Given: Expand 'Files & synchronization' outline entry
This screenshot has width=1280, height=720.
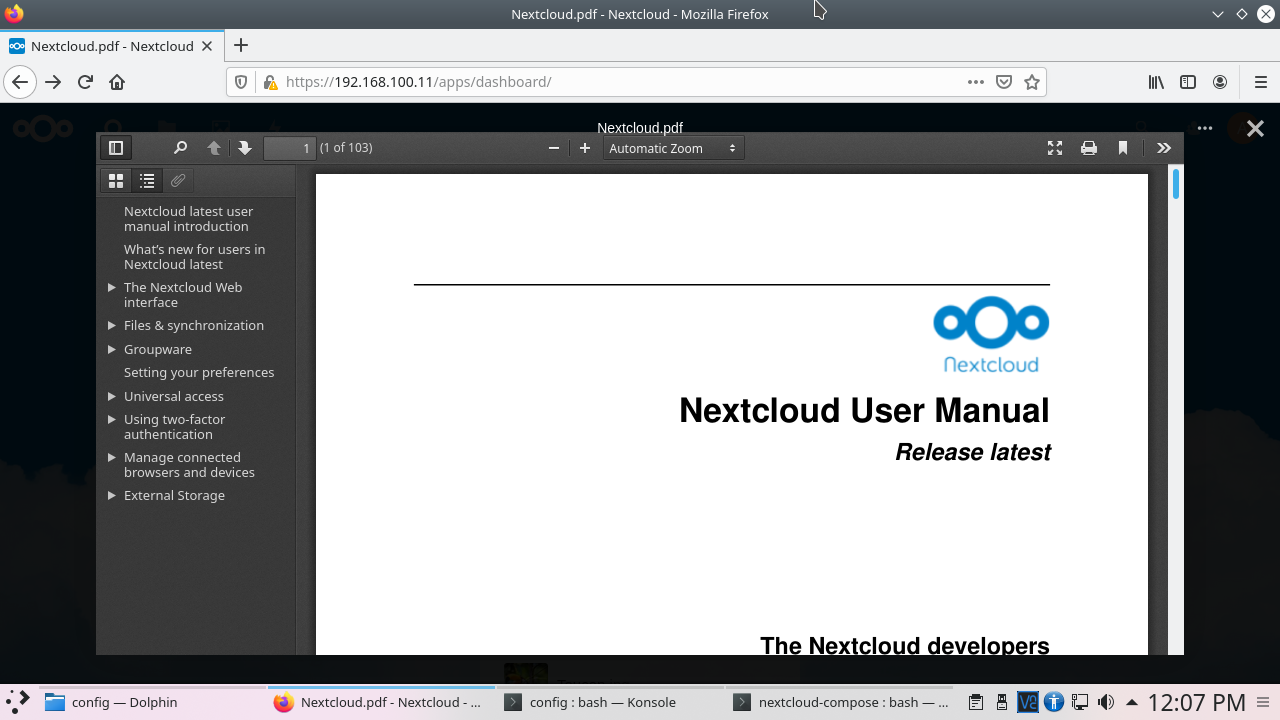Looking at the screenshot, I should (x=112, y=326).
